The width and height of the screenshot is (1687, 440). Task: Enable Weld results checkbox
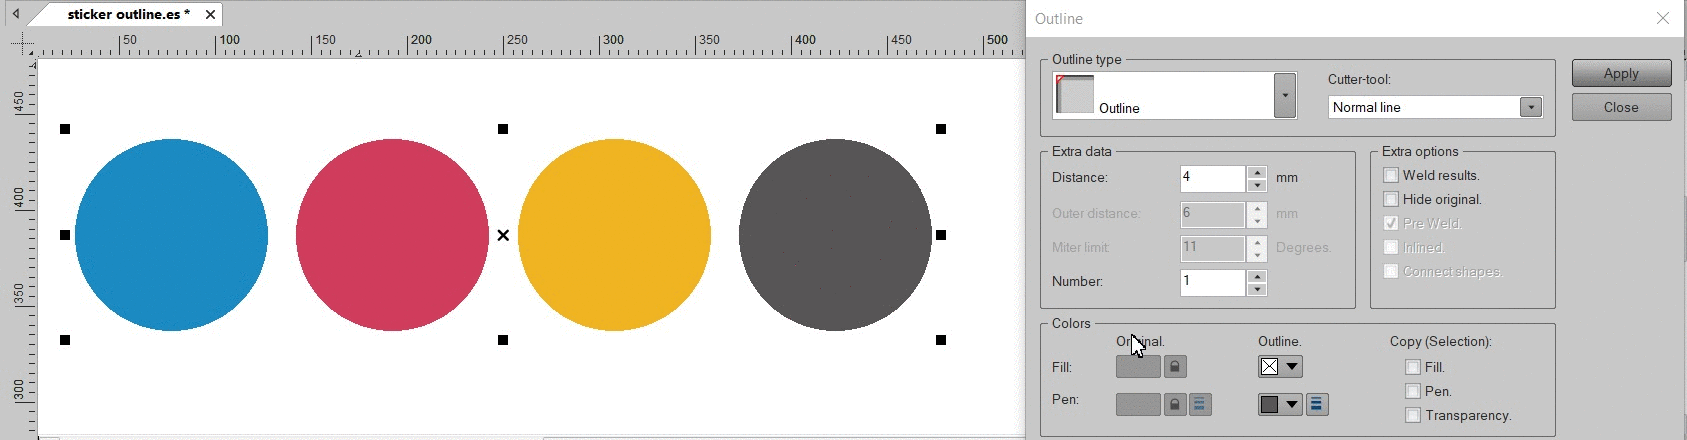1391,175
